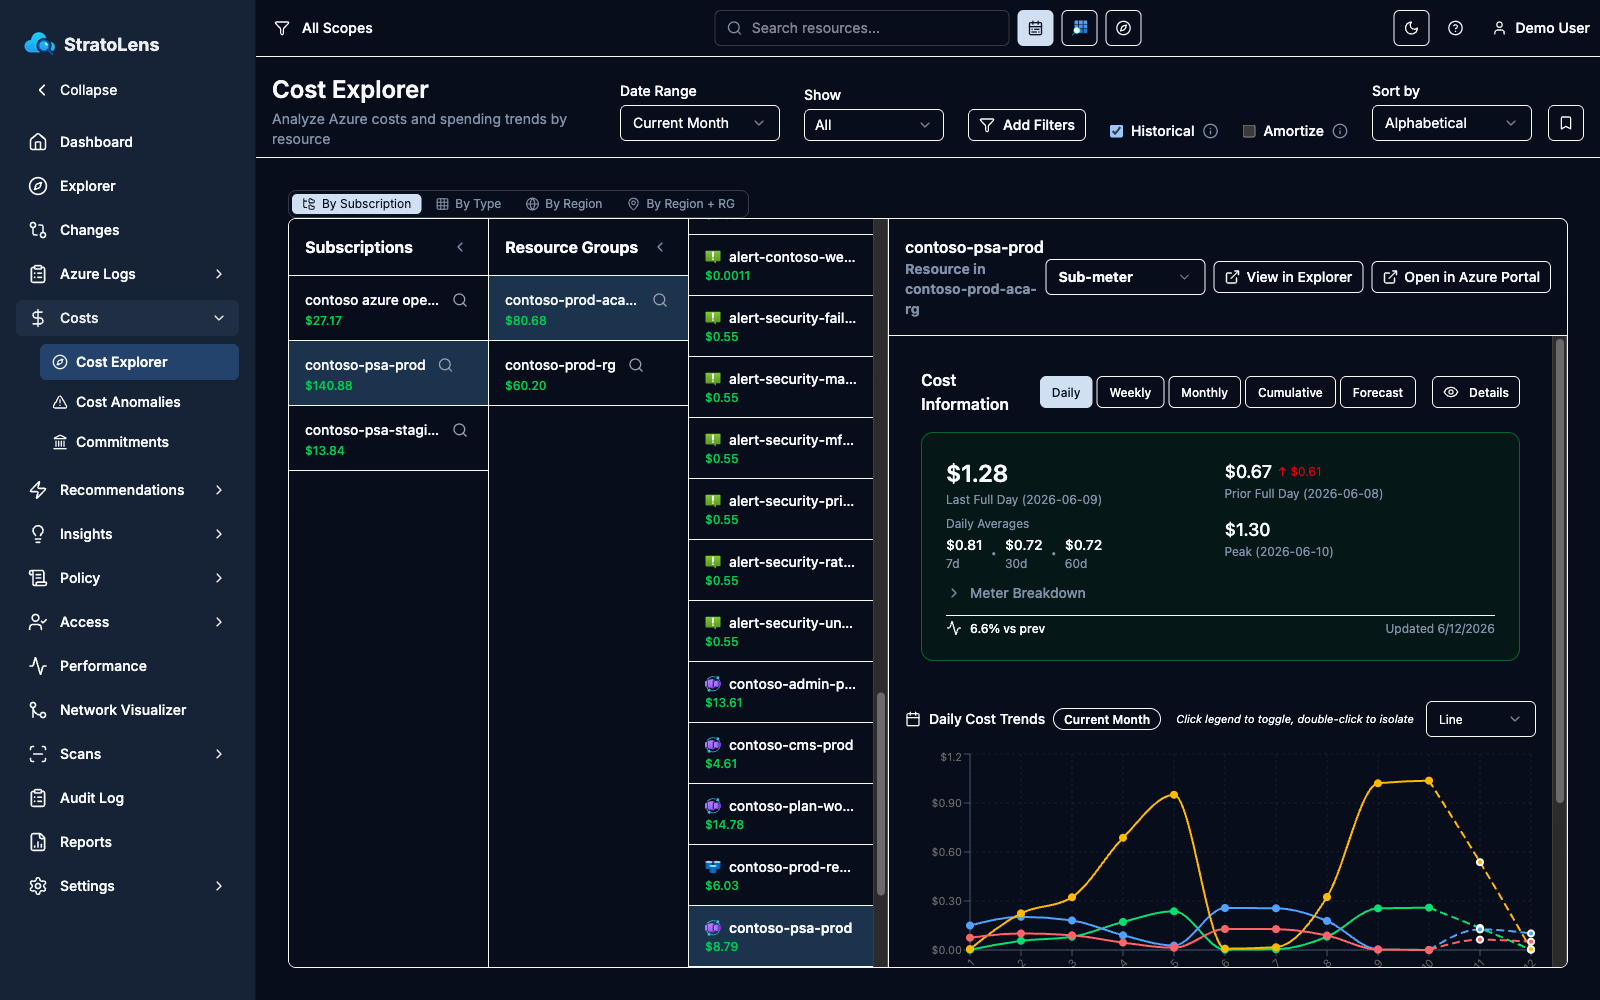
Task: Select the contoso-admin-p... resource
Action: tap(781, 692)
